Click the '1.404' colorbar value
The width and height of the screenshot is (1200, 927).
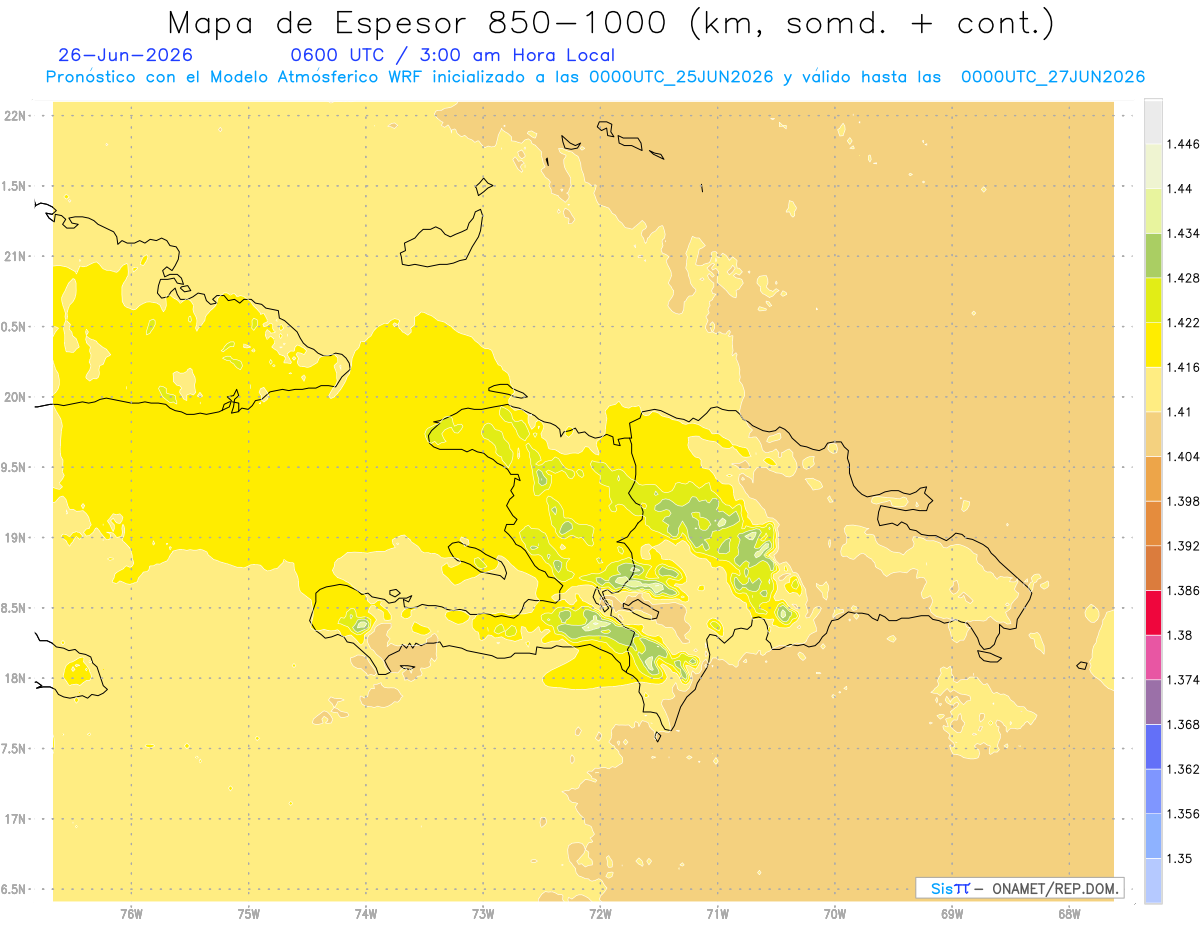(x=1184, y=456)
